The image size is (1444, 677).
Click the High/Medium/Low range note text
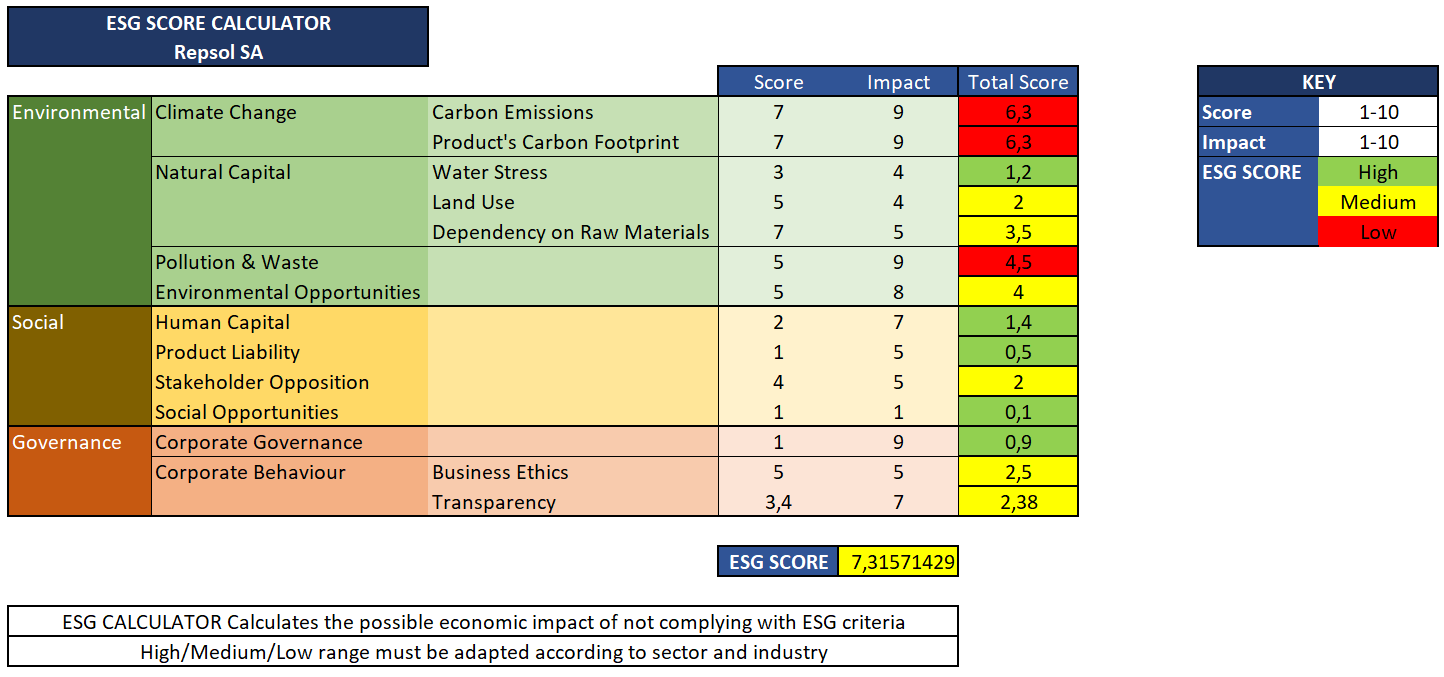[483, 652]
